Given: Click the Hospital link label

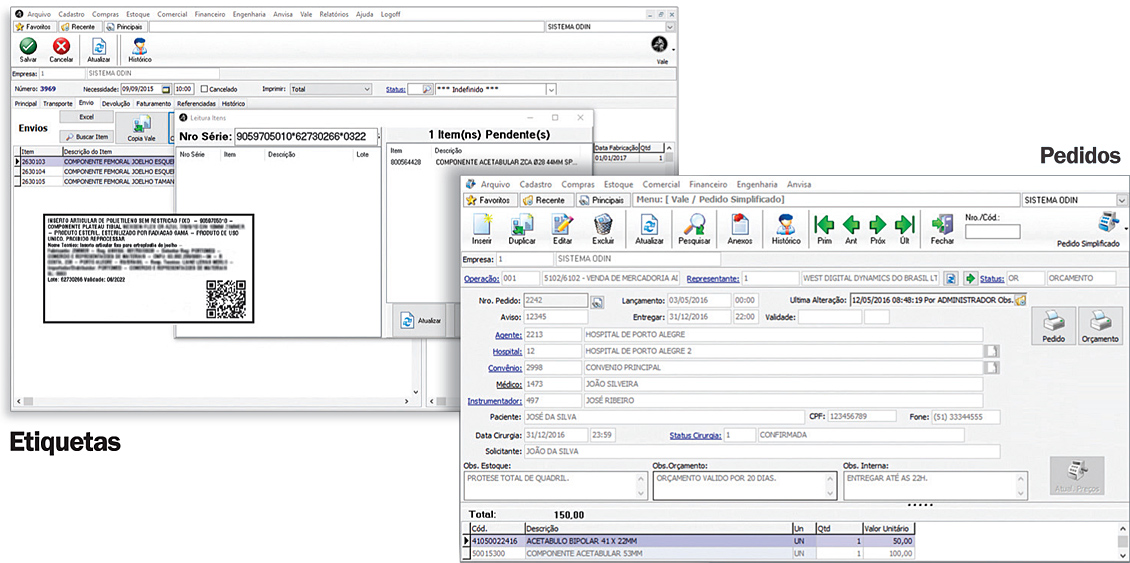Looking at the screenshot, I should tap(508, 352).
